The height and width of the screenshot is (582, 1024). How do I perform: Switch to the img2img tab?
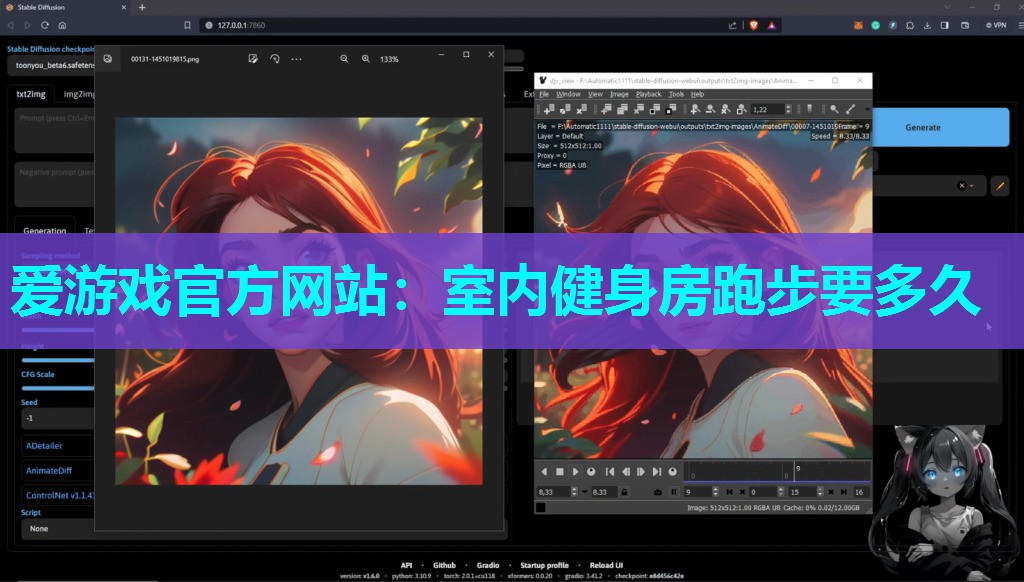tap(78, 94)
